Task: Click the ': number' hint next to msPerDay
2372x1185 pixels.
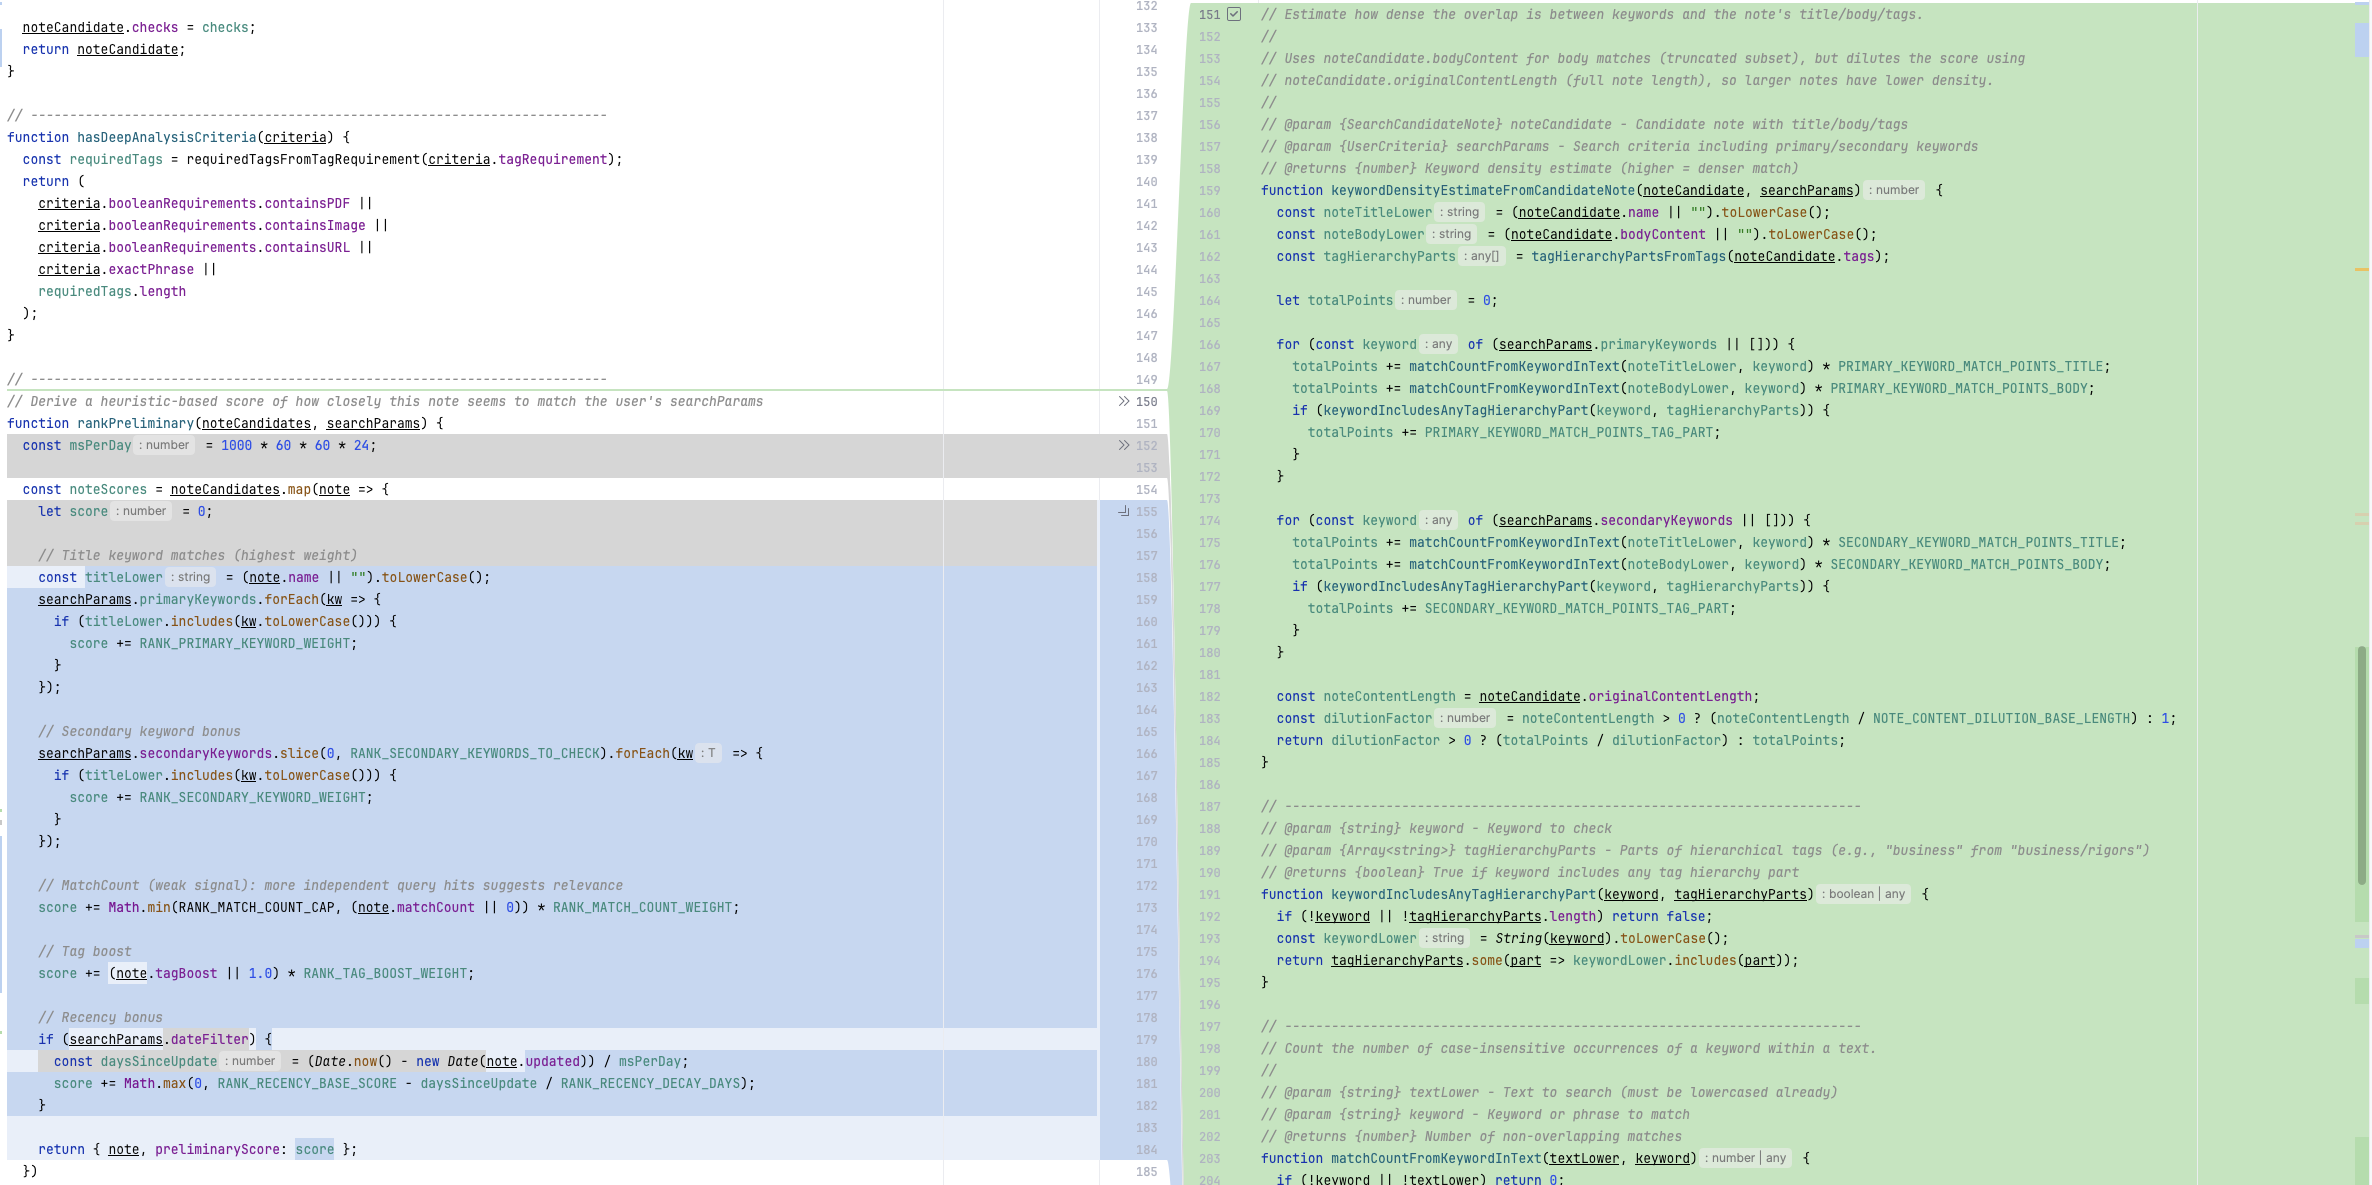Action: coord(165,445)
